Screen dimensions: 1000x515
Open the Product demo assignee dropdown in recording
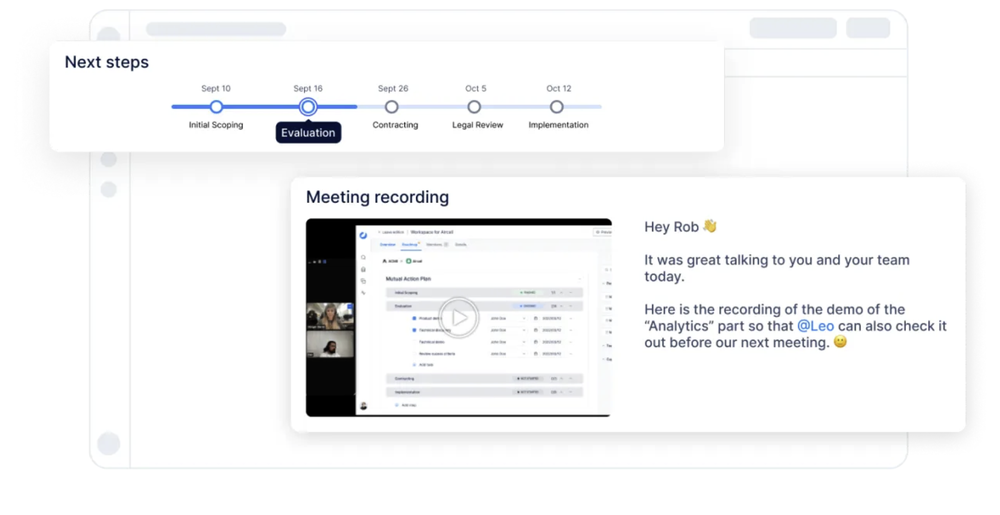(x=508, y=318)
